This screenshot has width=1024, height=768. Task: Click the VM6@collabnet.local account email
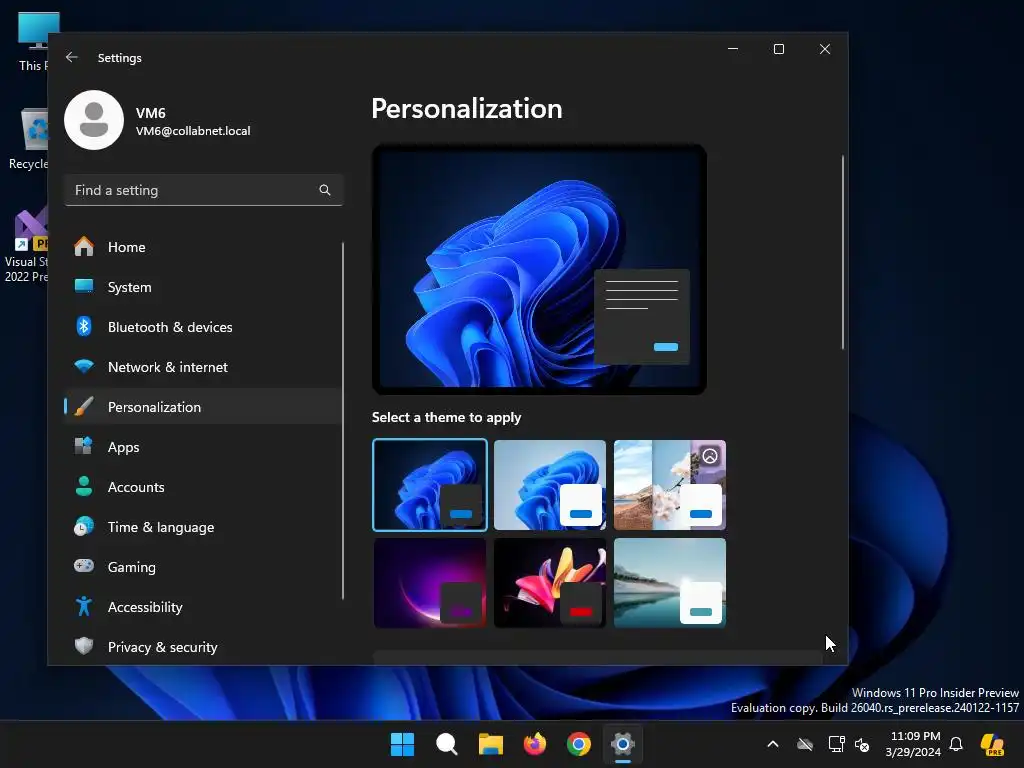point(193,131)
